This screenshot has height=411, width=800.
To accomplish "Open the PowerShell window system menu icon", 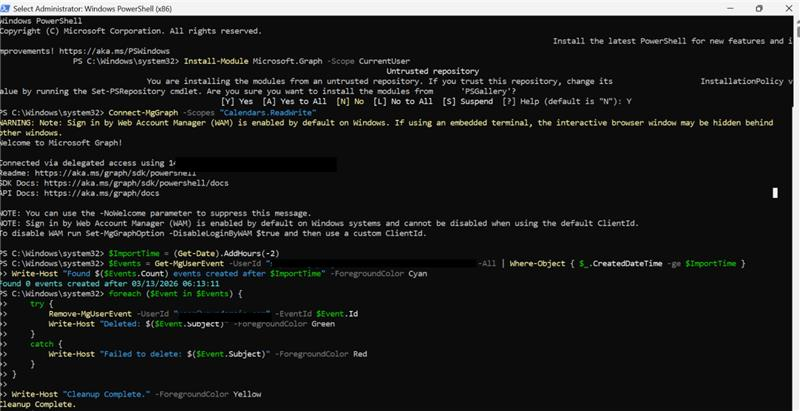I will (5, 9).
